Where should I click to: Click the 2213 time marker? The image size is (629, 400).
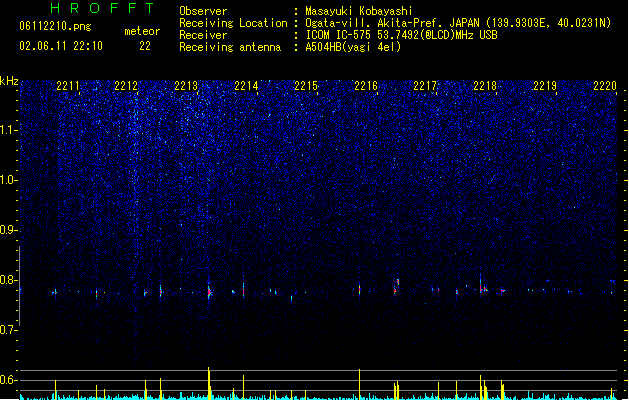pos(186,86)
